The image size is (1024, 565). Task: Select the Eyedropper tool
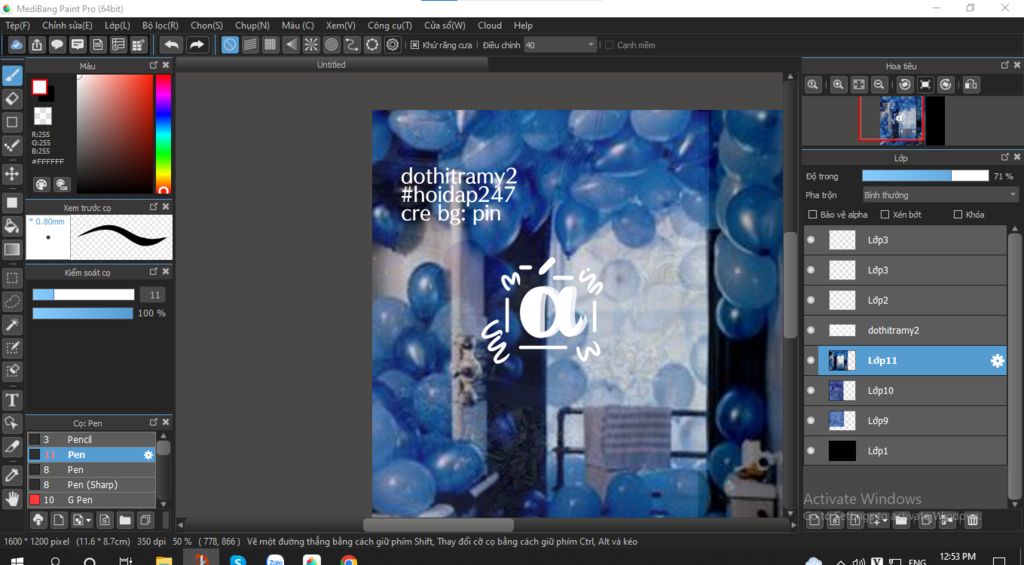tap(12, 476)
